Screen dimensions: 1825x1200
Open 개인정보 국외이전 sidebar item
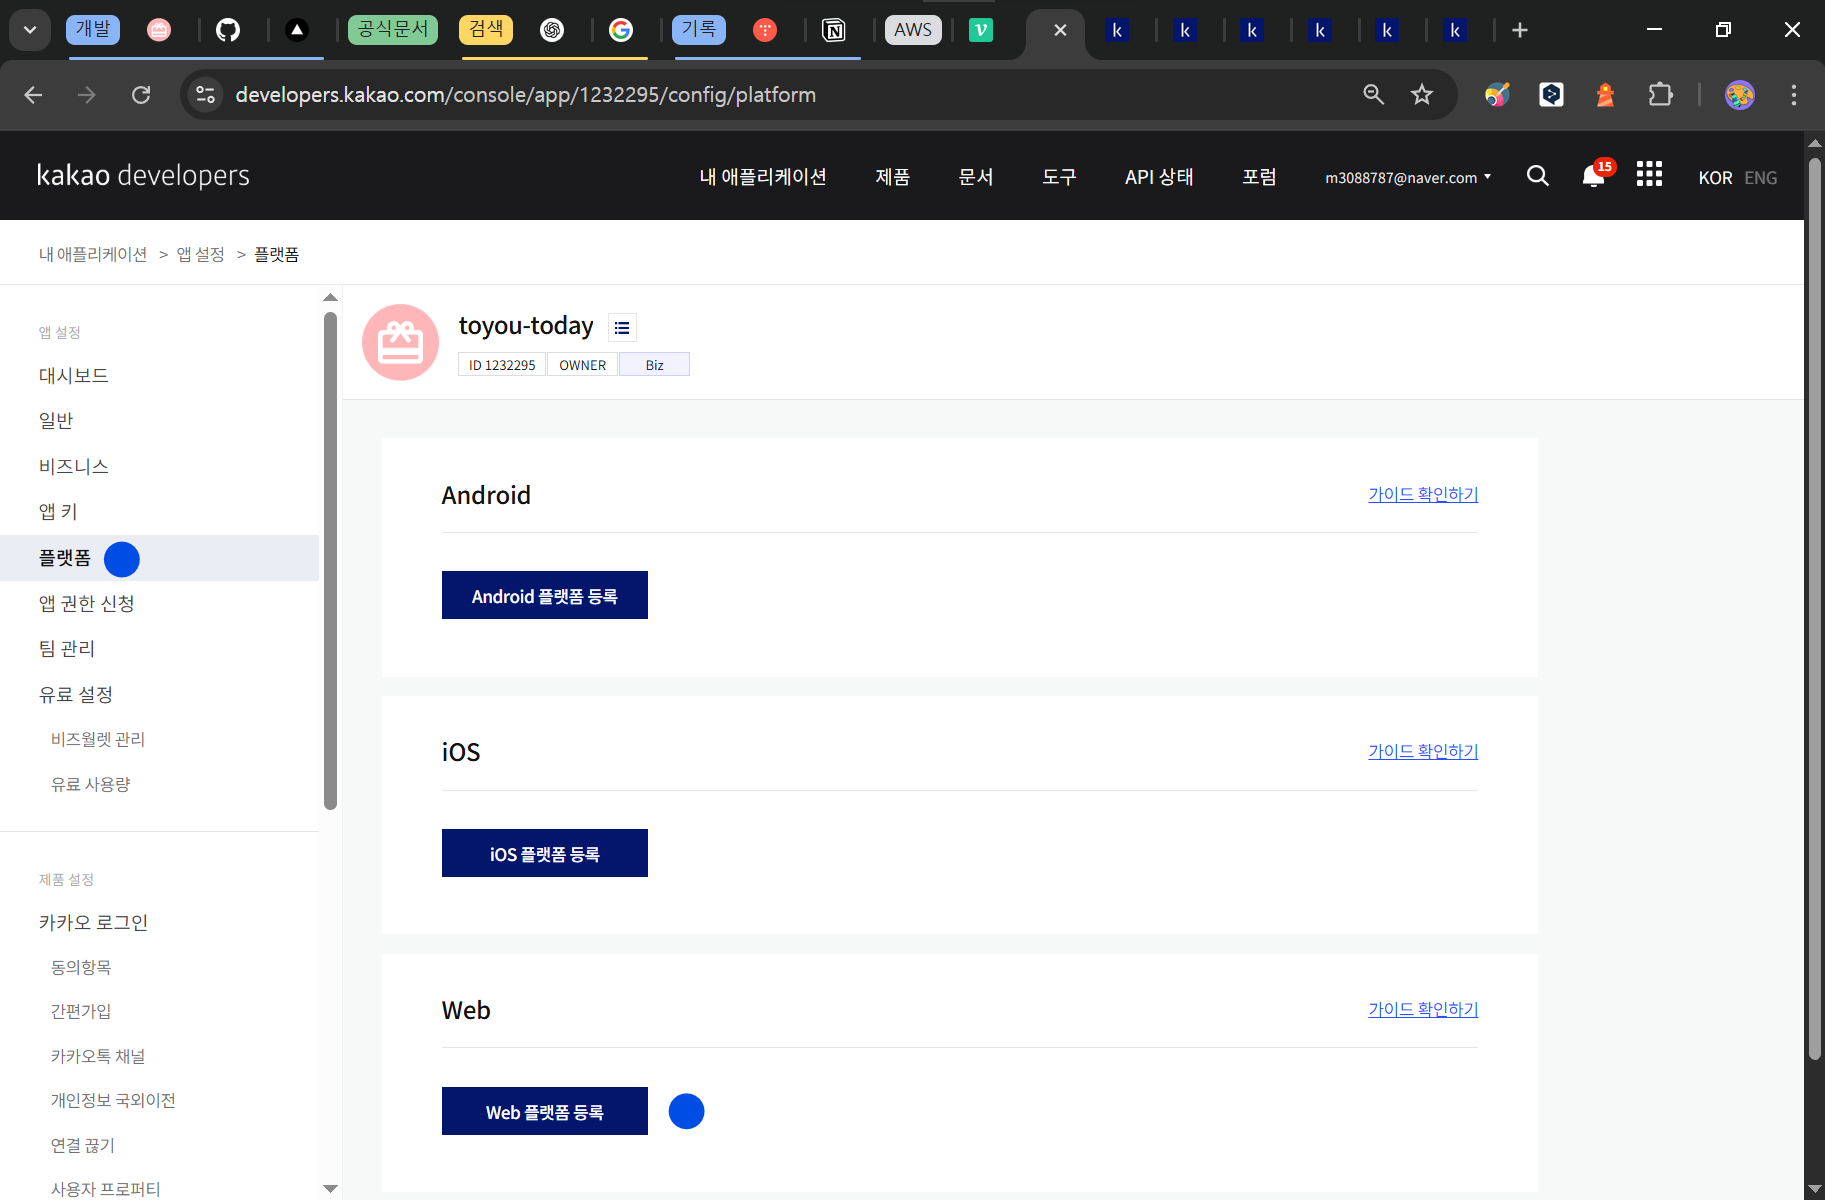pos(113,1101)
